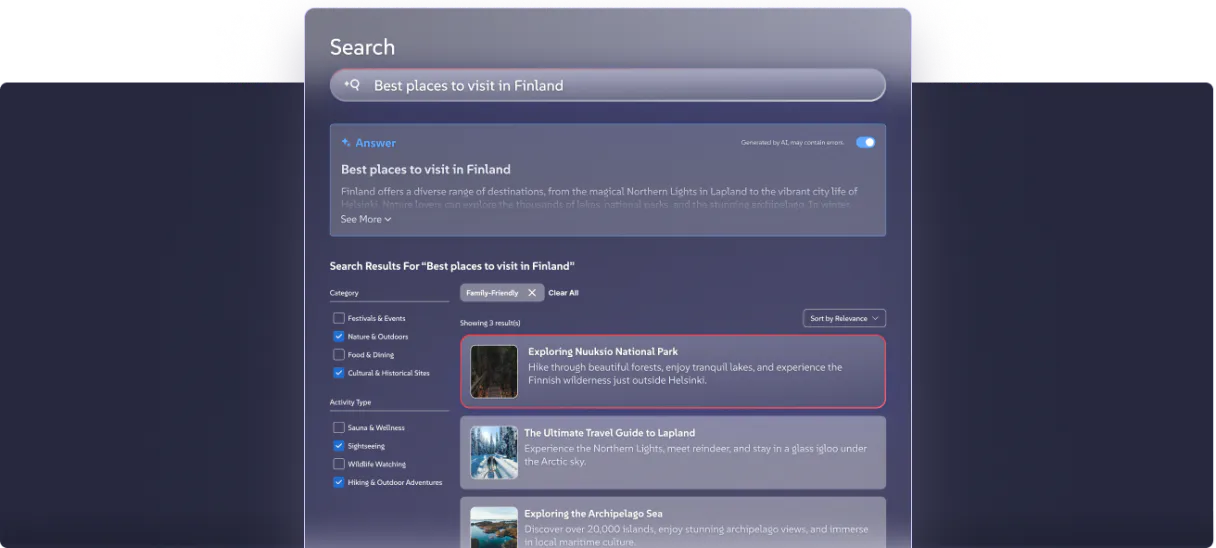
Task: Click the Lapland travel guide thumbnail
Action: [494, 453]
